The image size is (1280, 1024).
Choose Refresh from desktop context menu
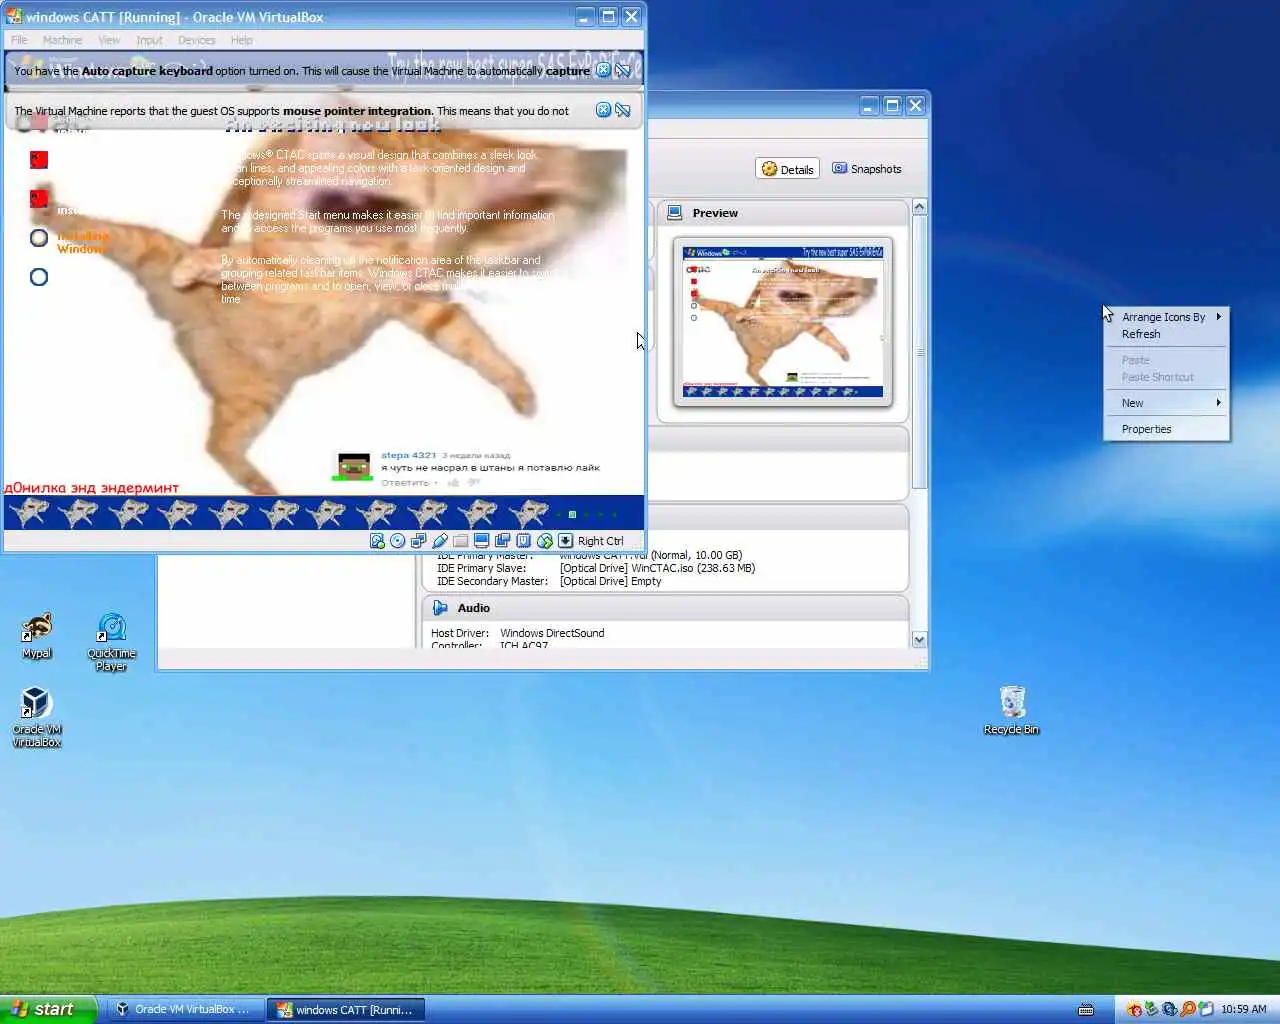1166,334
